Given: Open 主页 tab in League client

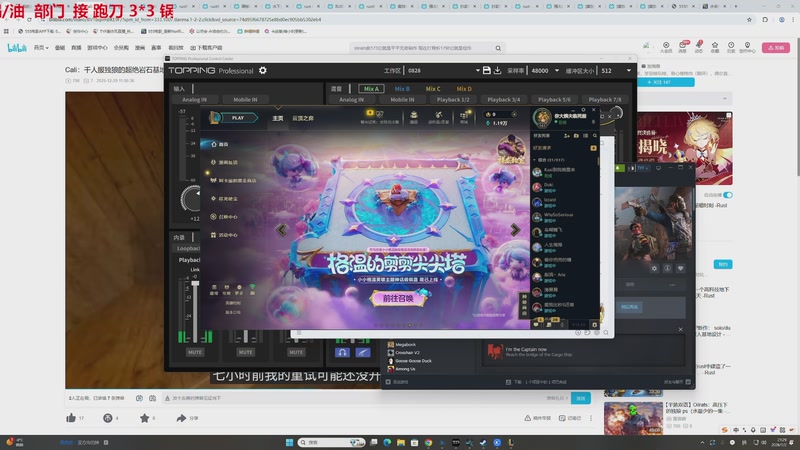Looking at the screenshot, I should click(278, 118).
